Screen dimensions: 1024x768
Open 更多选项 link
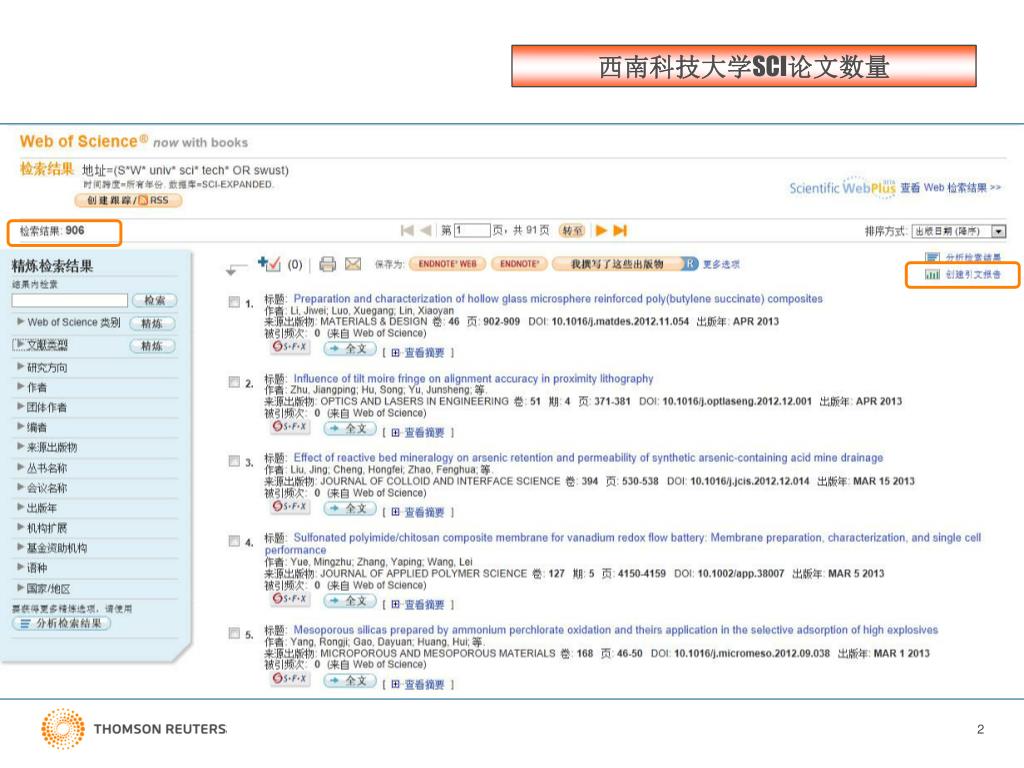(x=721, y=264)
